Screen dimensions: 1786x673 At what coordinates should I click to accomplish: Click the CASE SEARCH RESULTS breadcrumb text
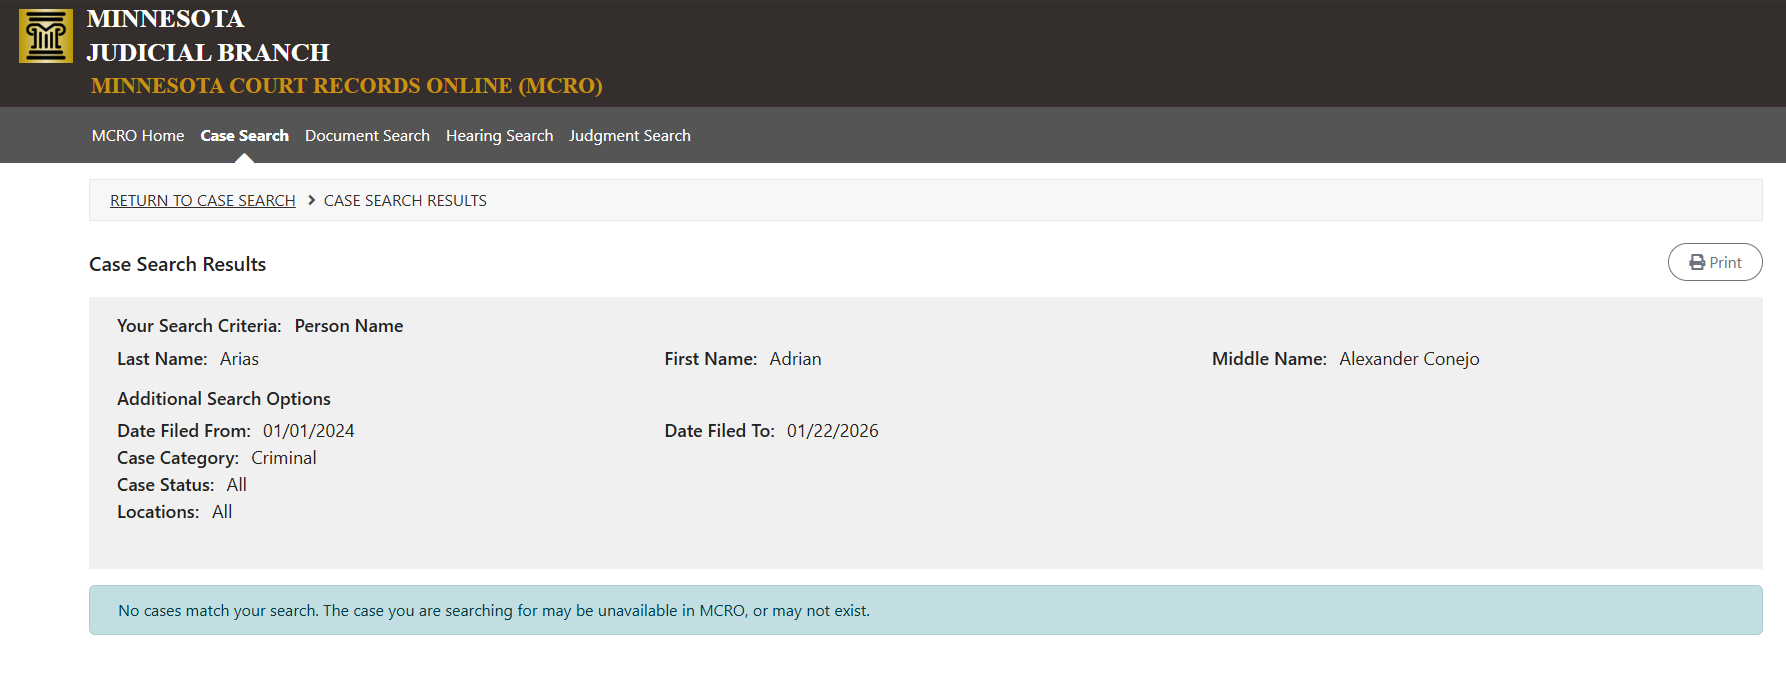[x=405, y=201]
